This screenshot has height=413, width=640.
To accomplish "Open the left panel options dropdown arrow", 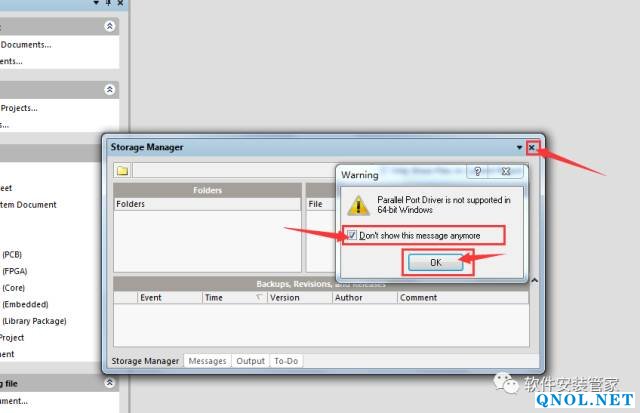I will tap(96, 4).
